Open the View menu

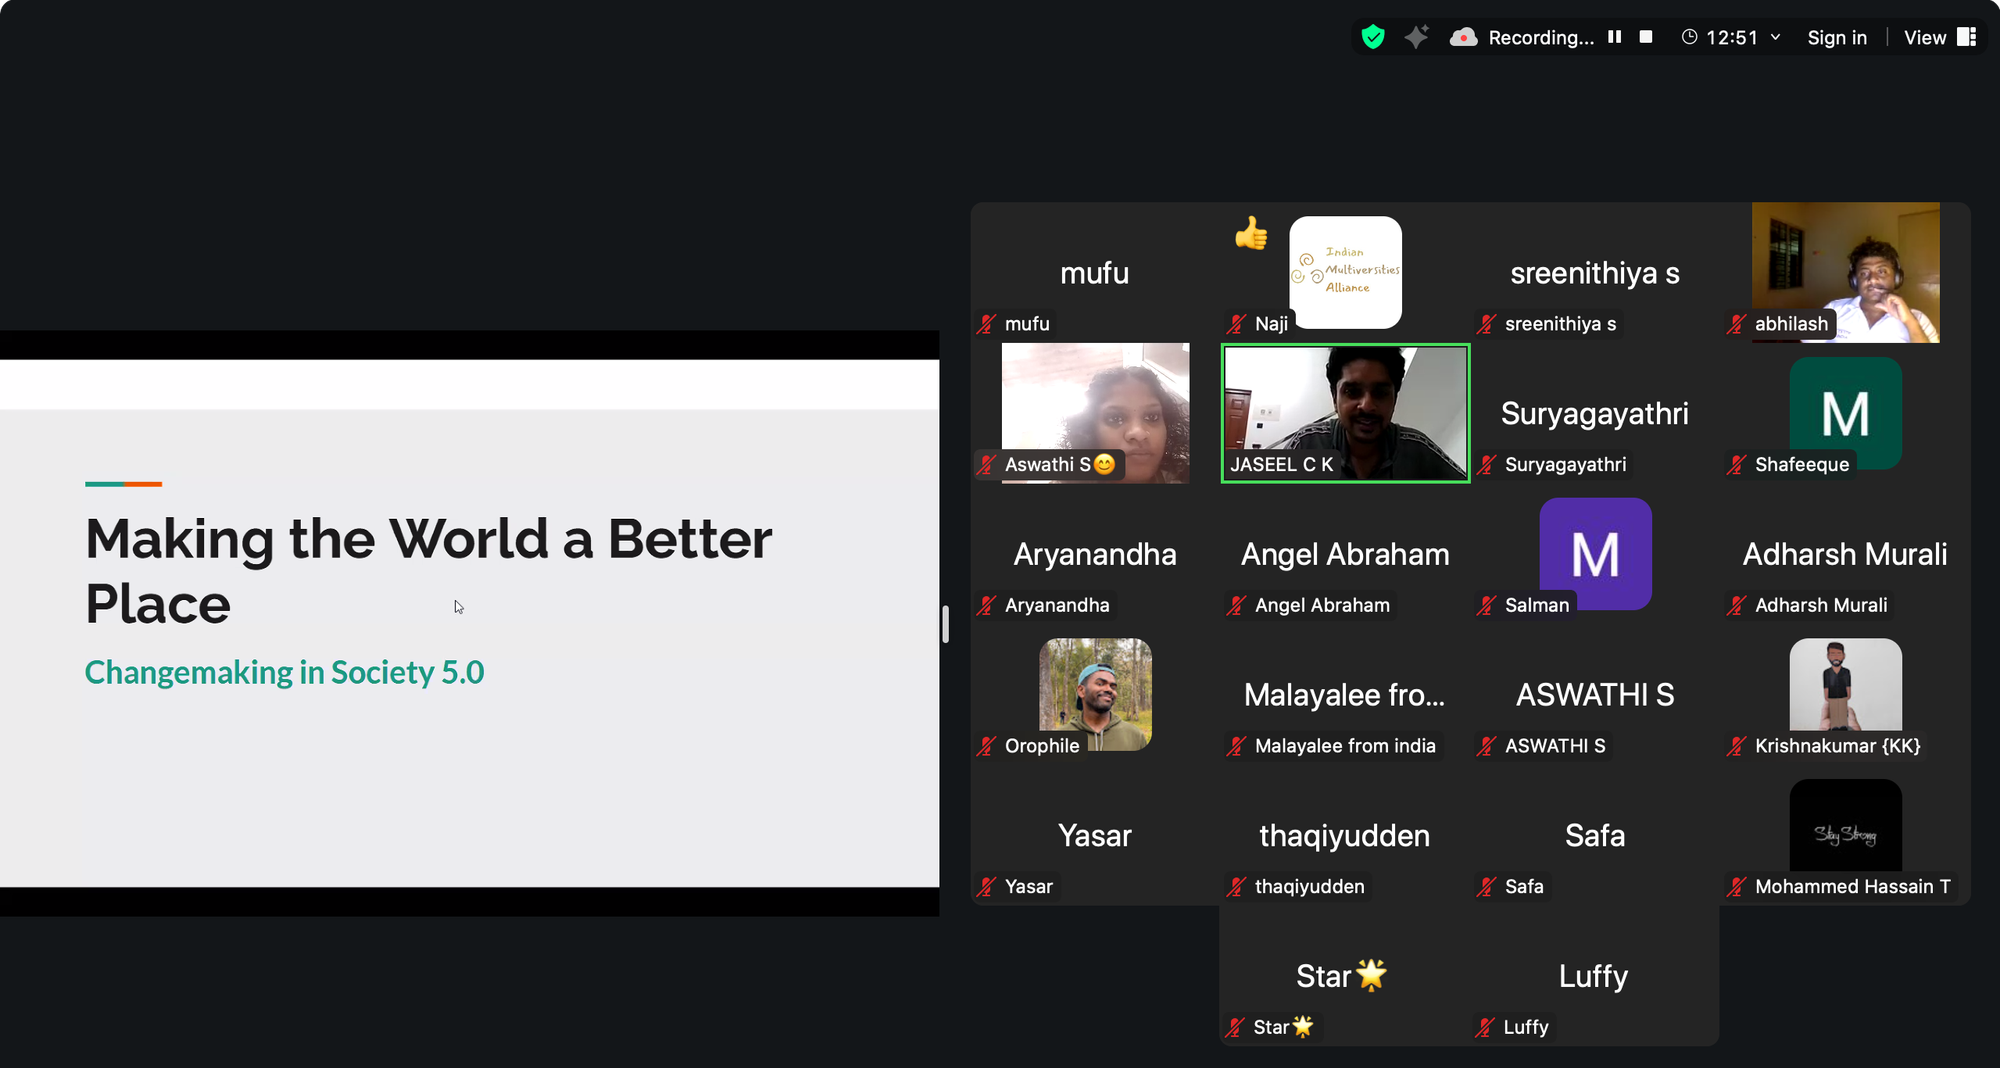(x=1924, y=37)
